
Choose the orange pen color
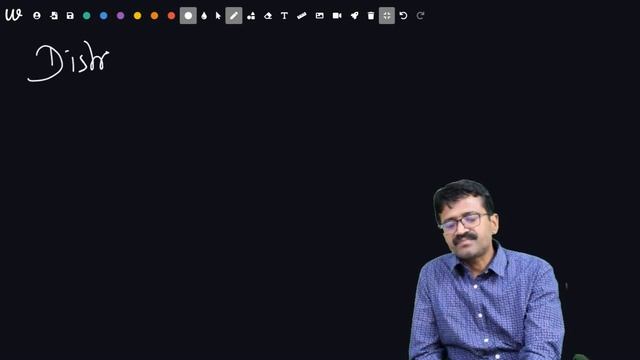click(x=154, y=16)
